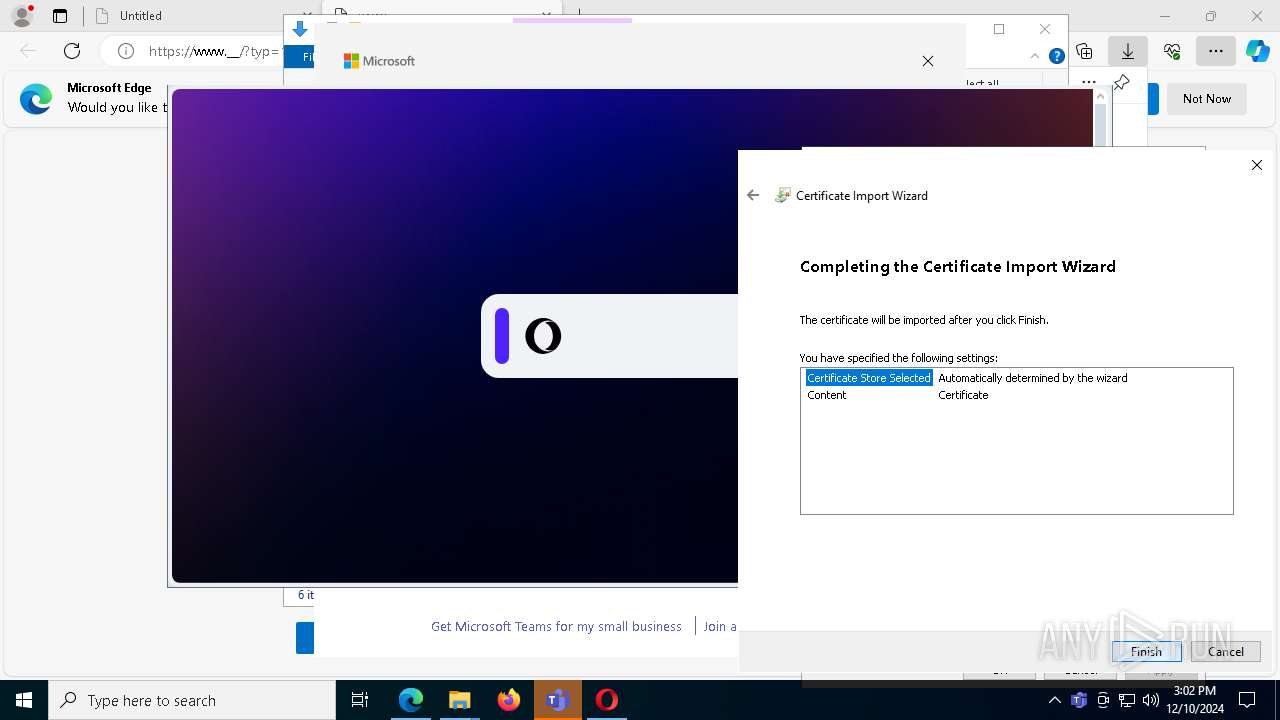Click Not Now in the Edge prompt
1280x720 pixels.
[x=1207, y=98]
